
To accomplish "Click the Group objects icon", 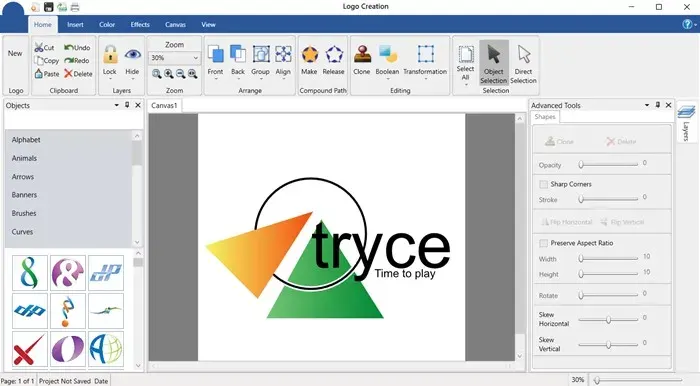I will click(x=261, y=54).
